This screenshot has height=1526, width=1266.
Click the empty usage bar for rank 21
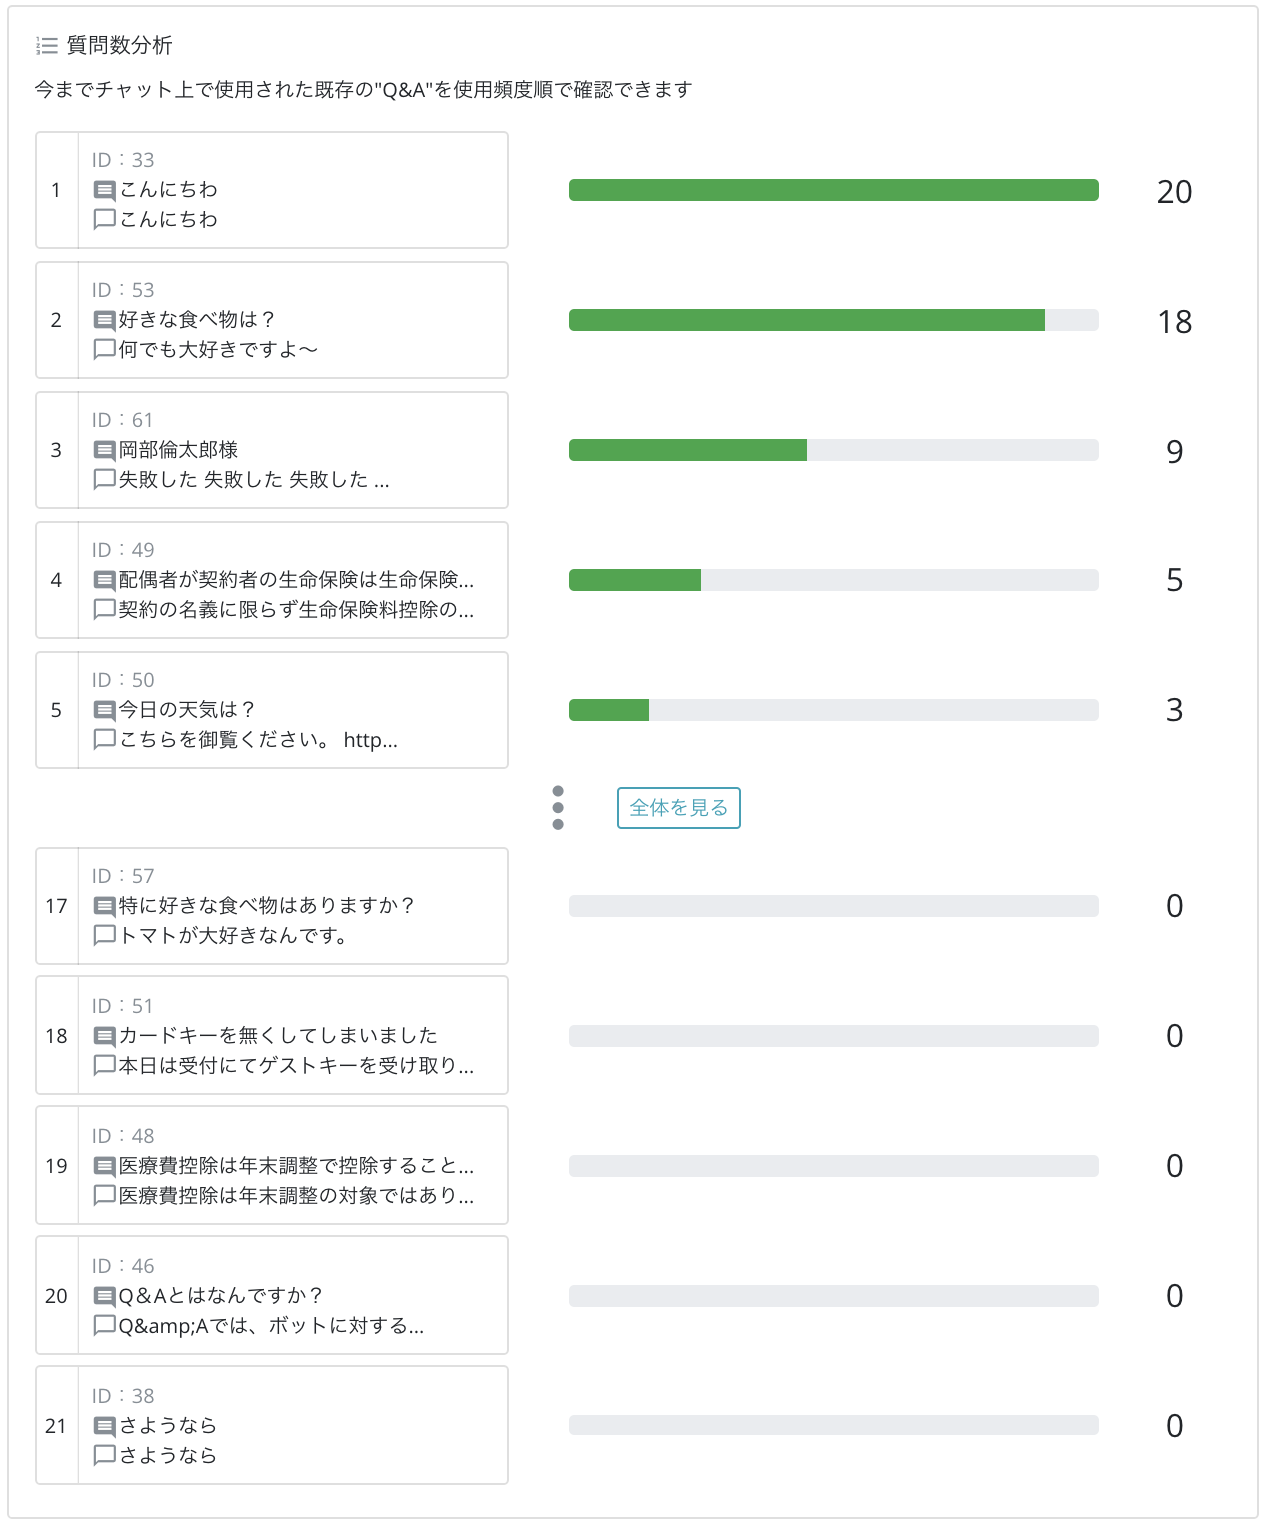[833, 1425]
